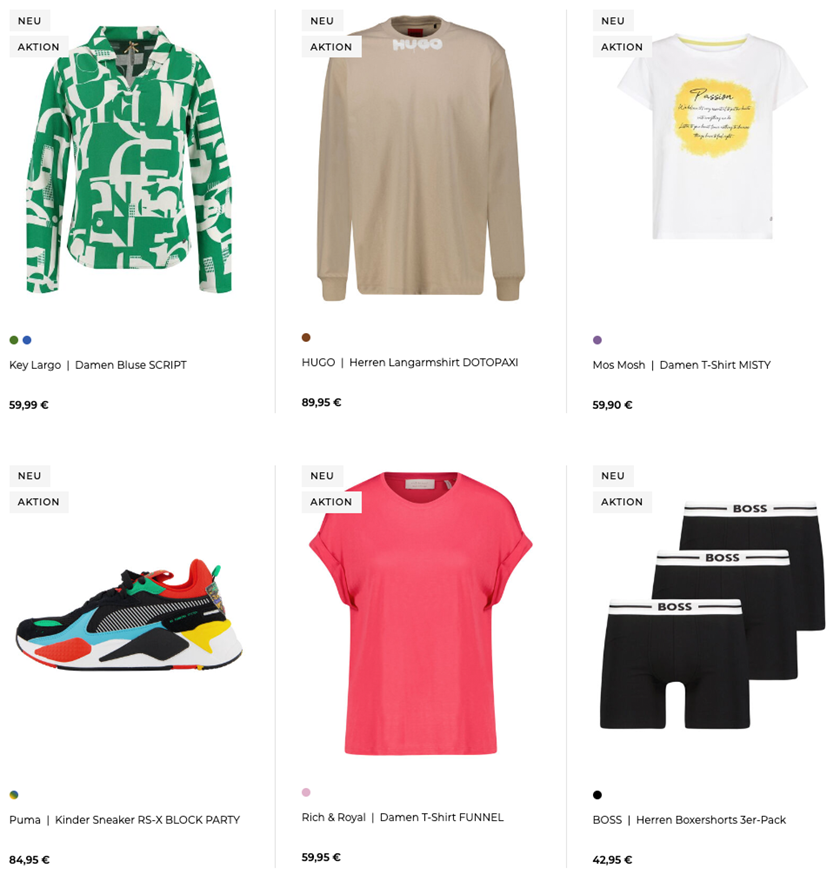Select the multicolor swatch for Puma sneaker
This screenshot has width=840, height=875.
tap(14, 795)
